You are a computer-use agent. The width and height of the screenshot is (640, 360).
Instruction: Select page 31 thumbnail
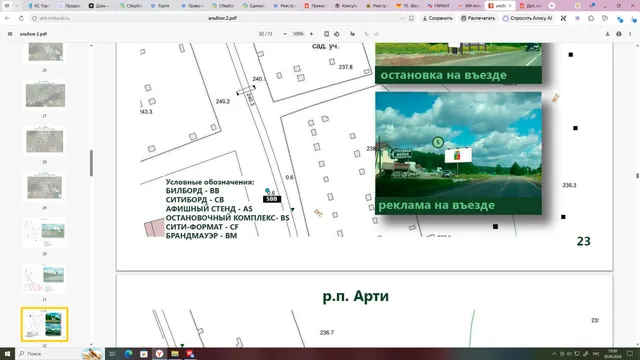[x=45, y=278]
